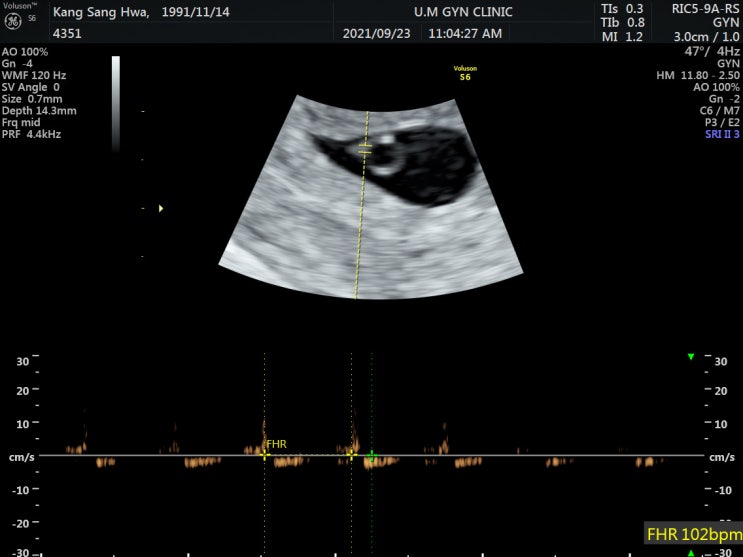
Task: Click the Gn -4 Doppler gain
Action: 17,64
